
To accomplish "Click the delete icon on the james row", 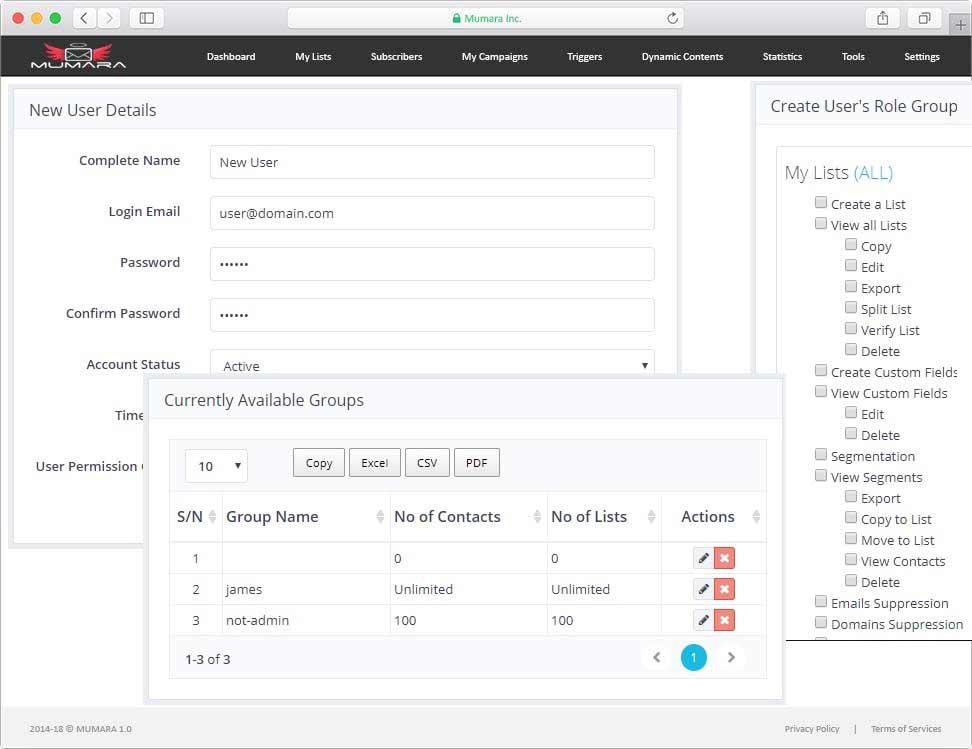I will (x=724, y=589).
